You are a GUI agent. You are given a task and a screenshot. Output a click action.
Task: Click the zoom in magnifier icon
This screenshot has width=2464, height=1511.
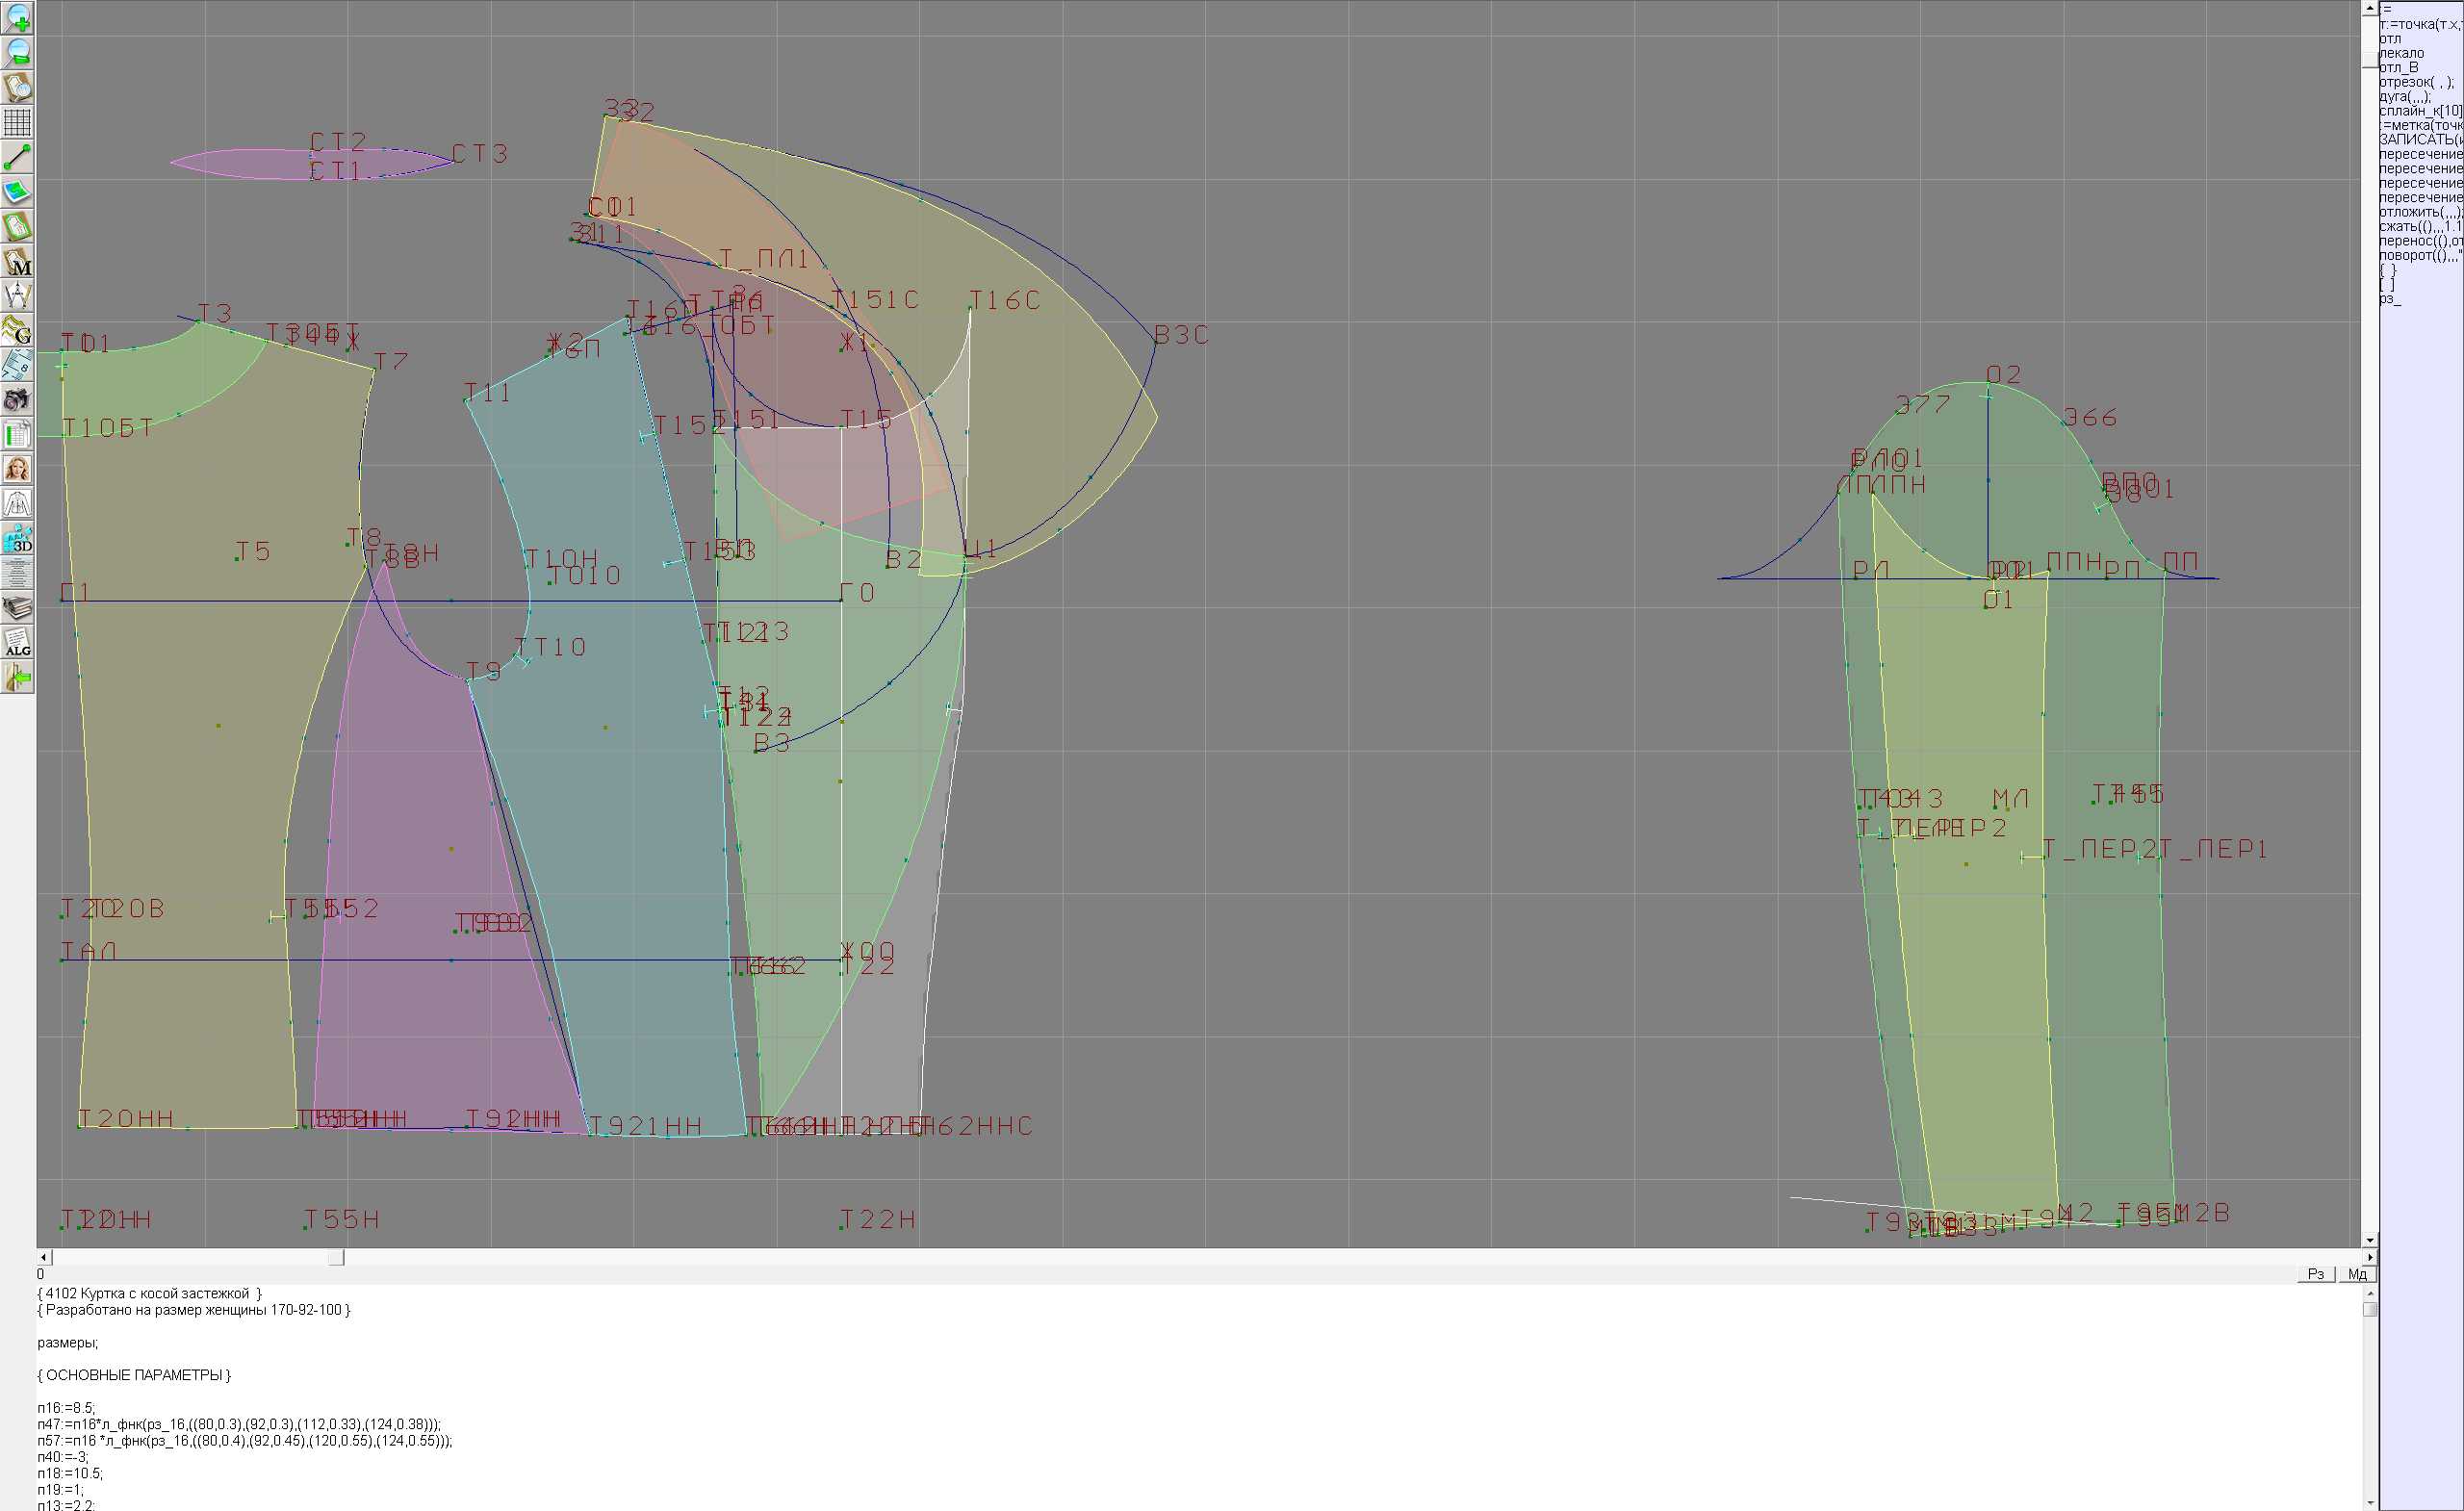point(18,18)
